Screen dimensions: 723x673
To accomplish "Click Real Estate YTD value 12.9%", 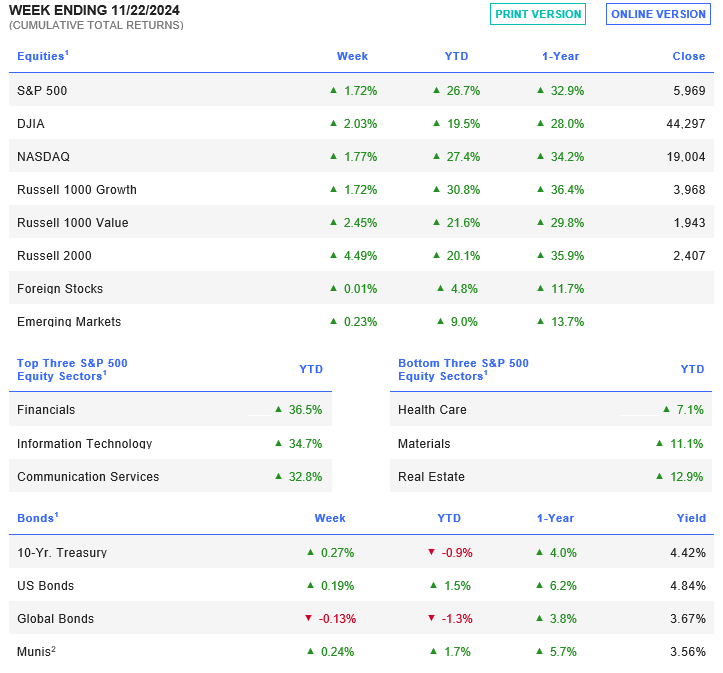I will coord(687,477).
